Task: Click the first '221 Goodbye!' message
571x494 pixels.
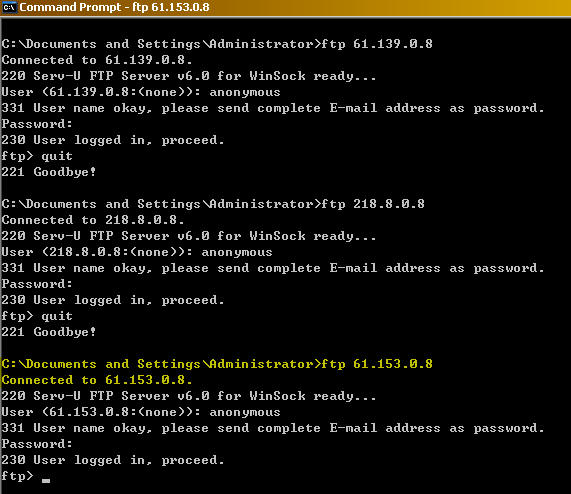Action: pos(49,172)
